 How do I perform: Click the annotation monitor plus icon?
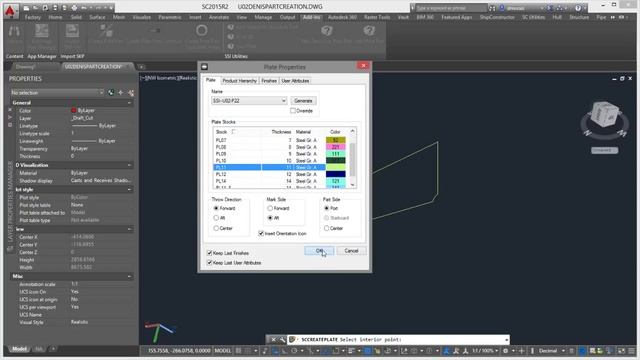click(x=521, y=351)
